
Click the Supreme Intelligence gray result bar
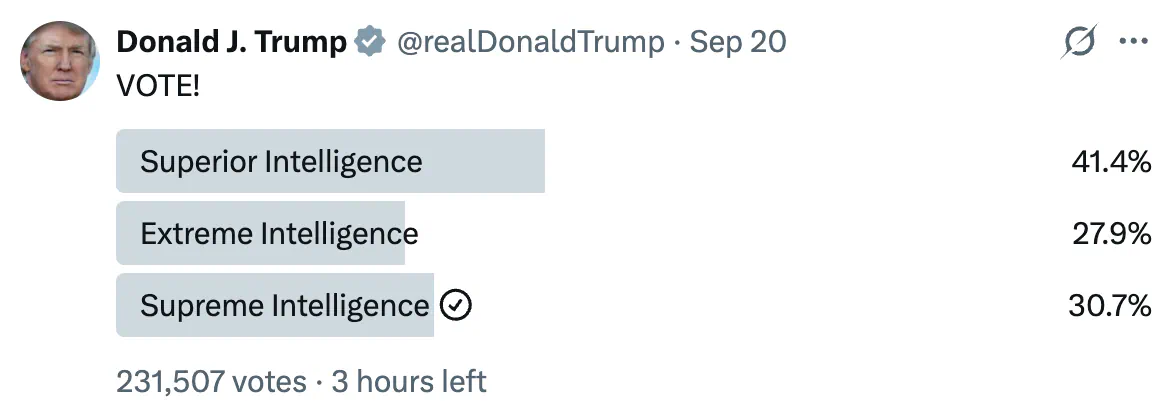[275, 305]
